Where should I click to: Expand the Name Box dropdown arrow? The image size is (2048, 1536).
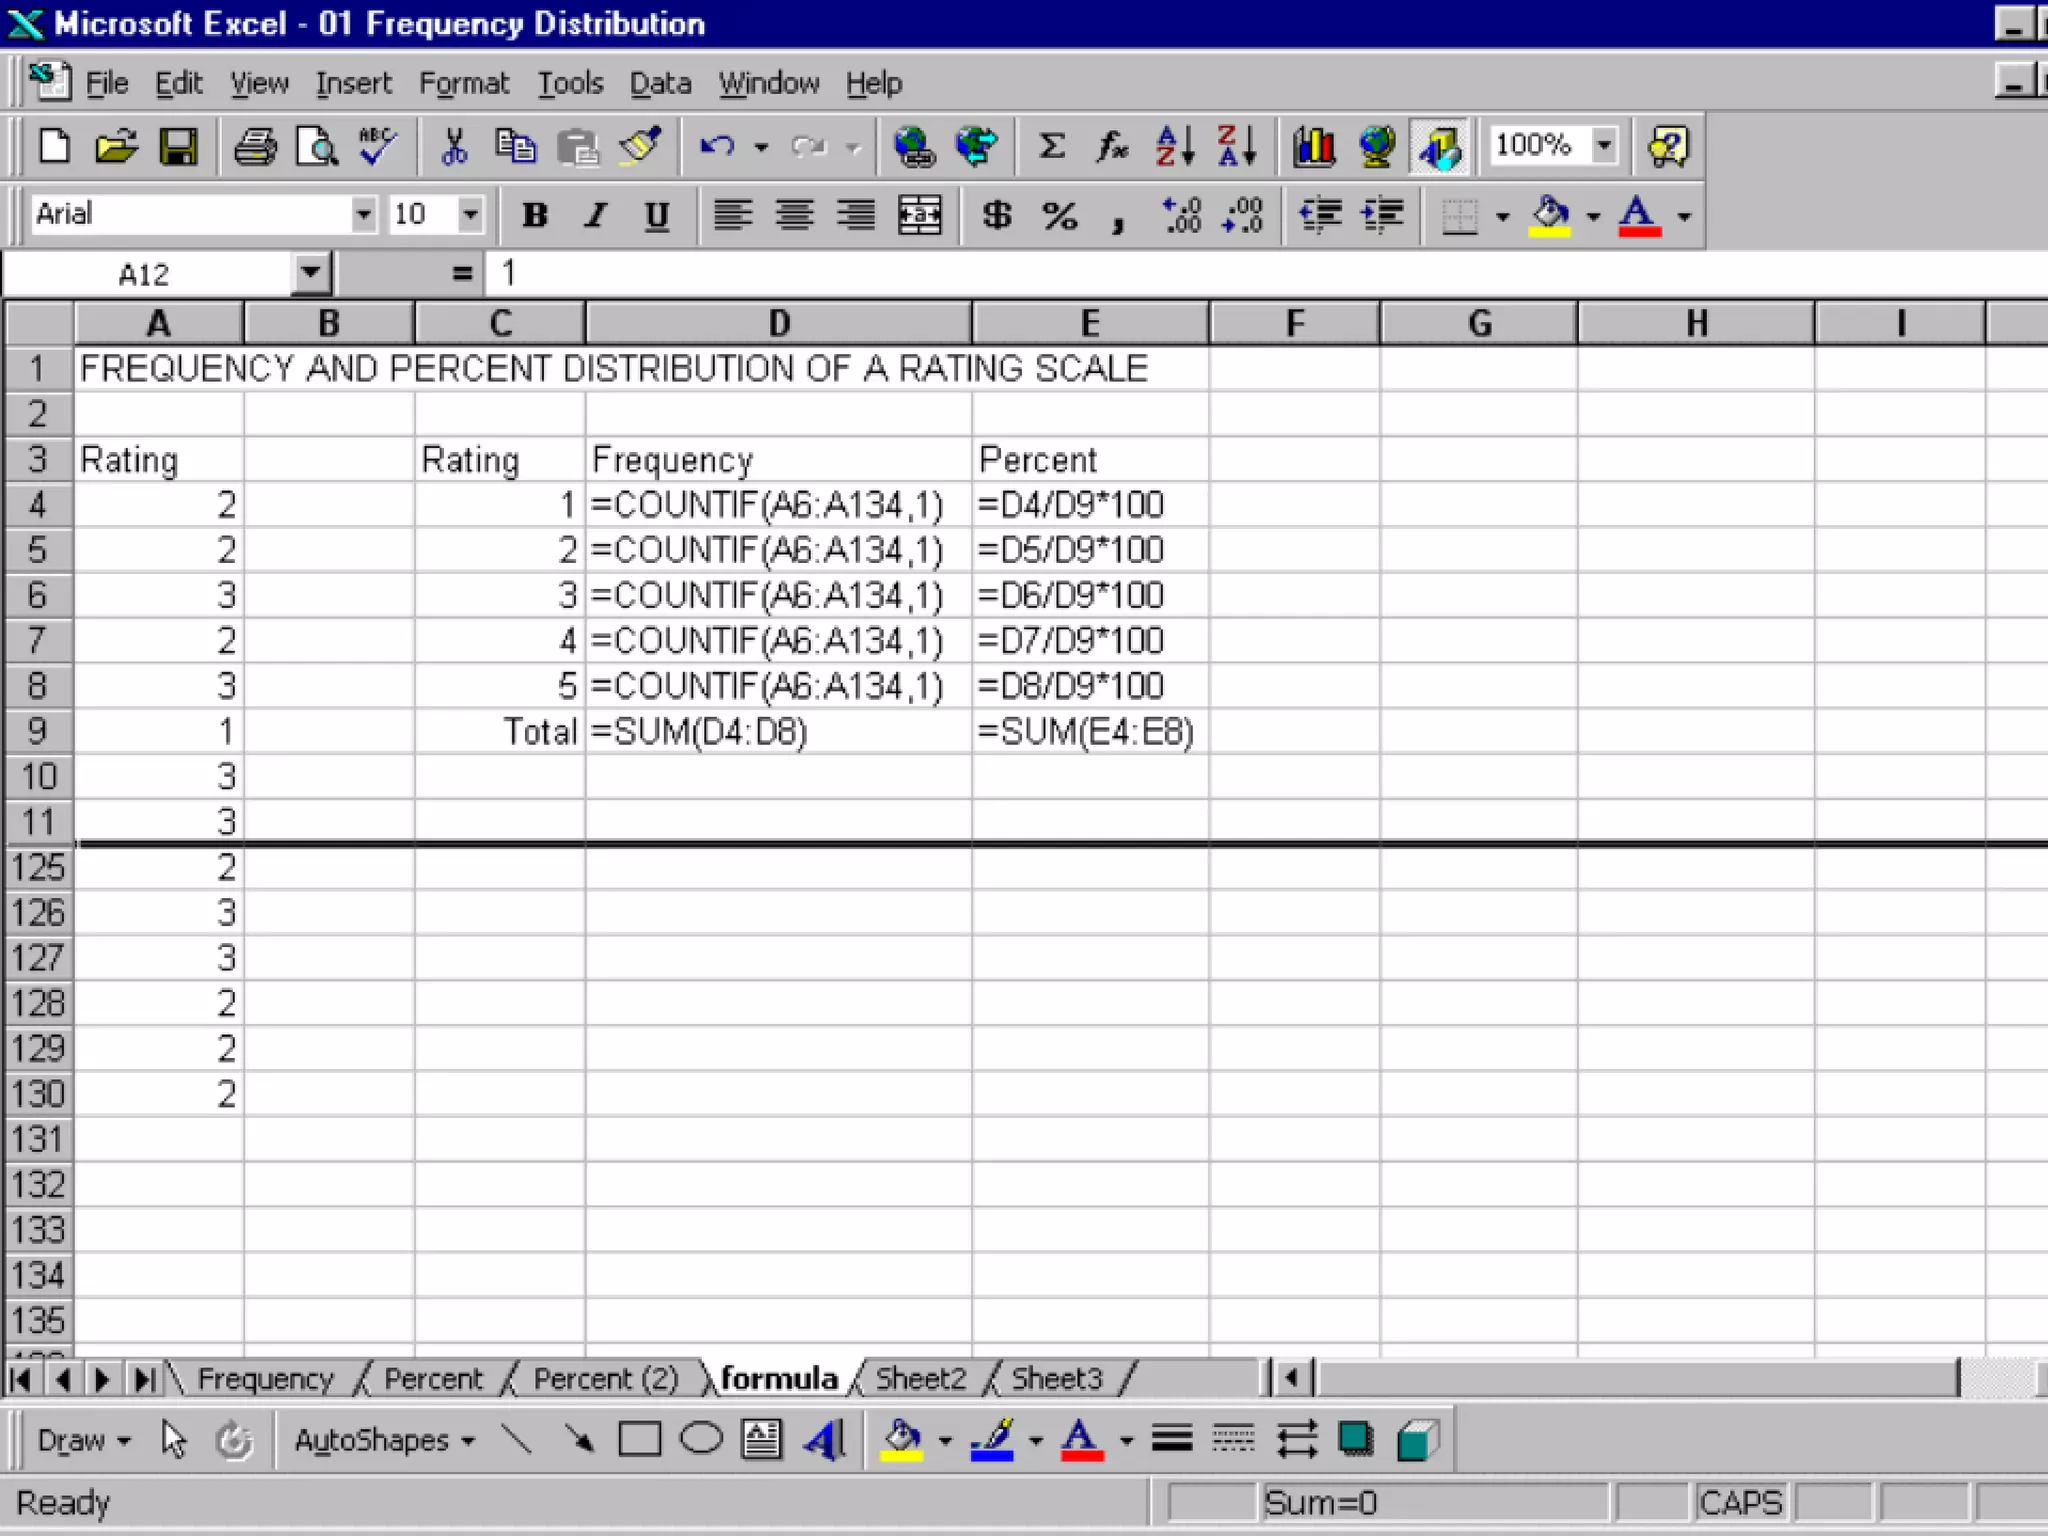311,273
